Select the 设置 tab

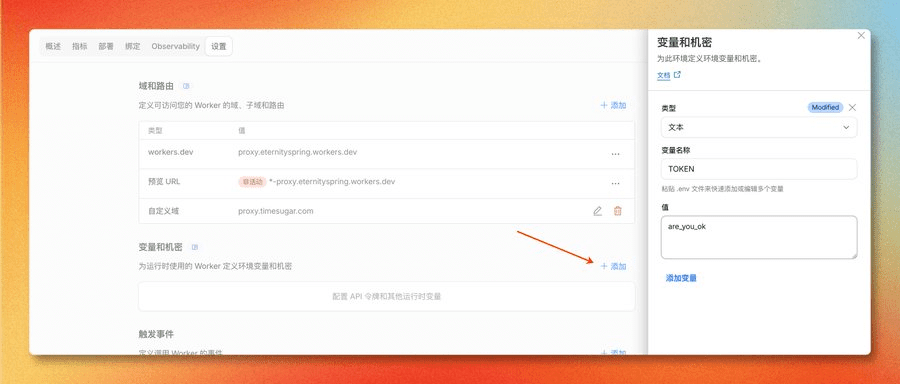coord(219,46)
